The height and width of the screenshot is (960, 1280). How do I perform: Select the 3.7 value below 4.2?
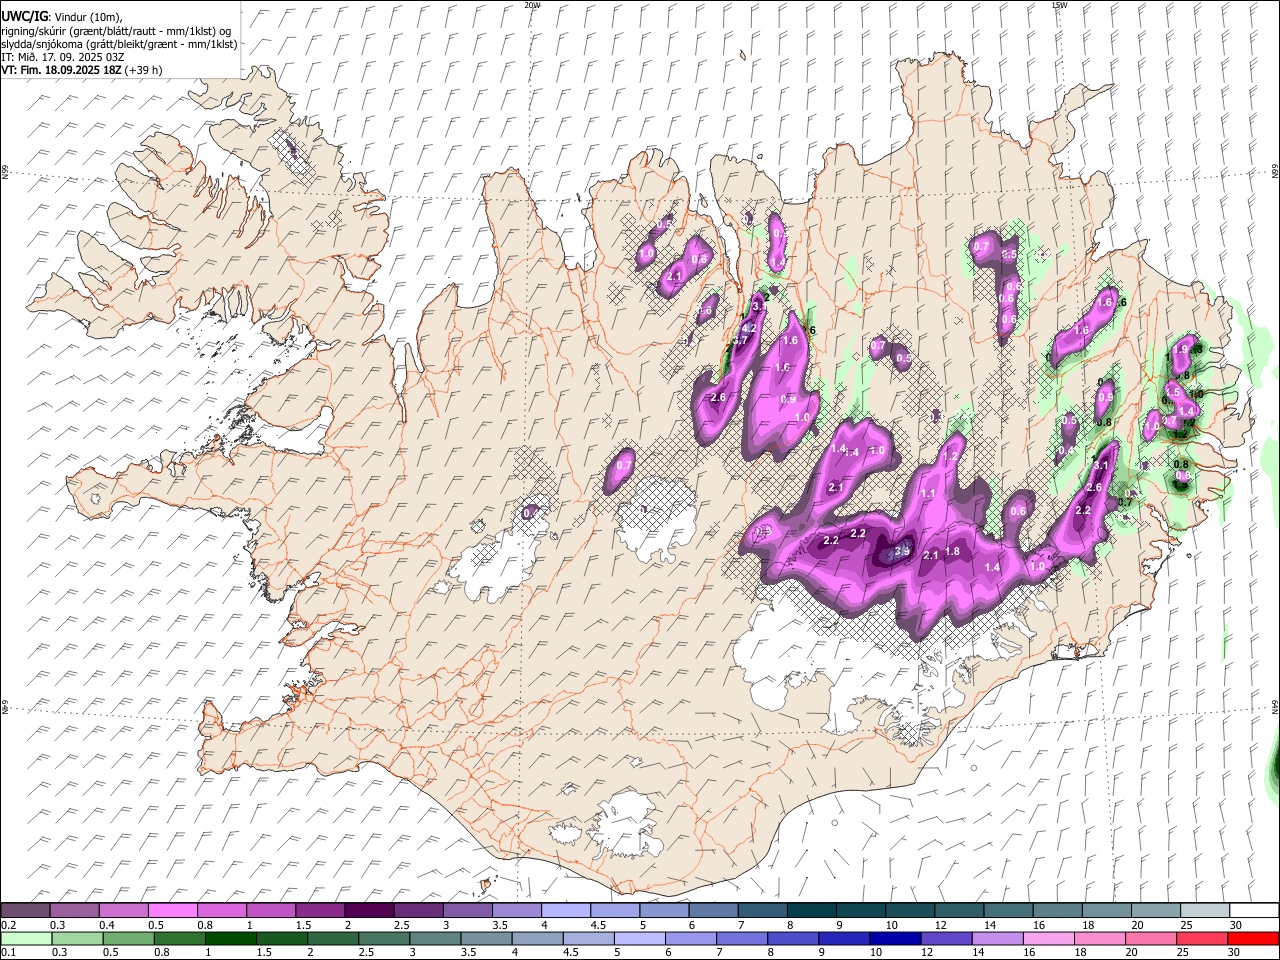pos(740,341)
